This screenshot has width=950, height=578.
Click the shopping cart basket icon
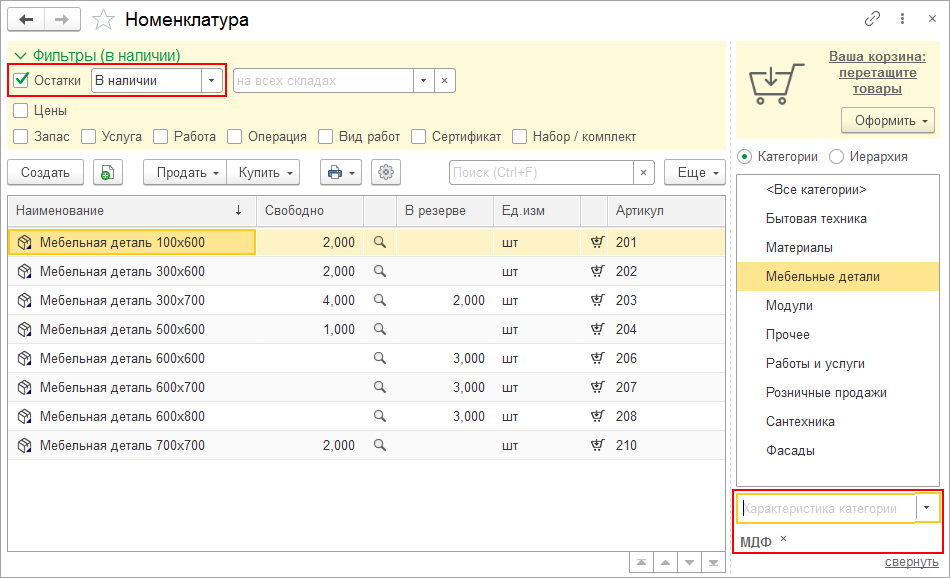(x=775, y=84)
